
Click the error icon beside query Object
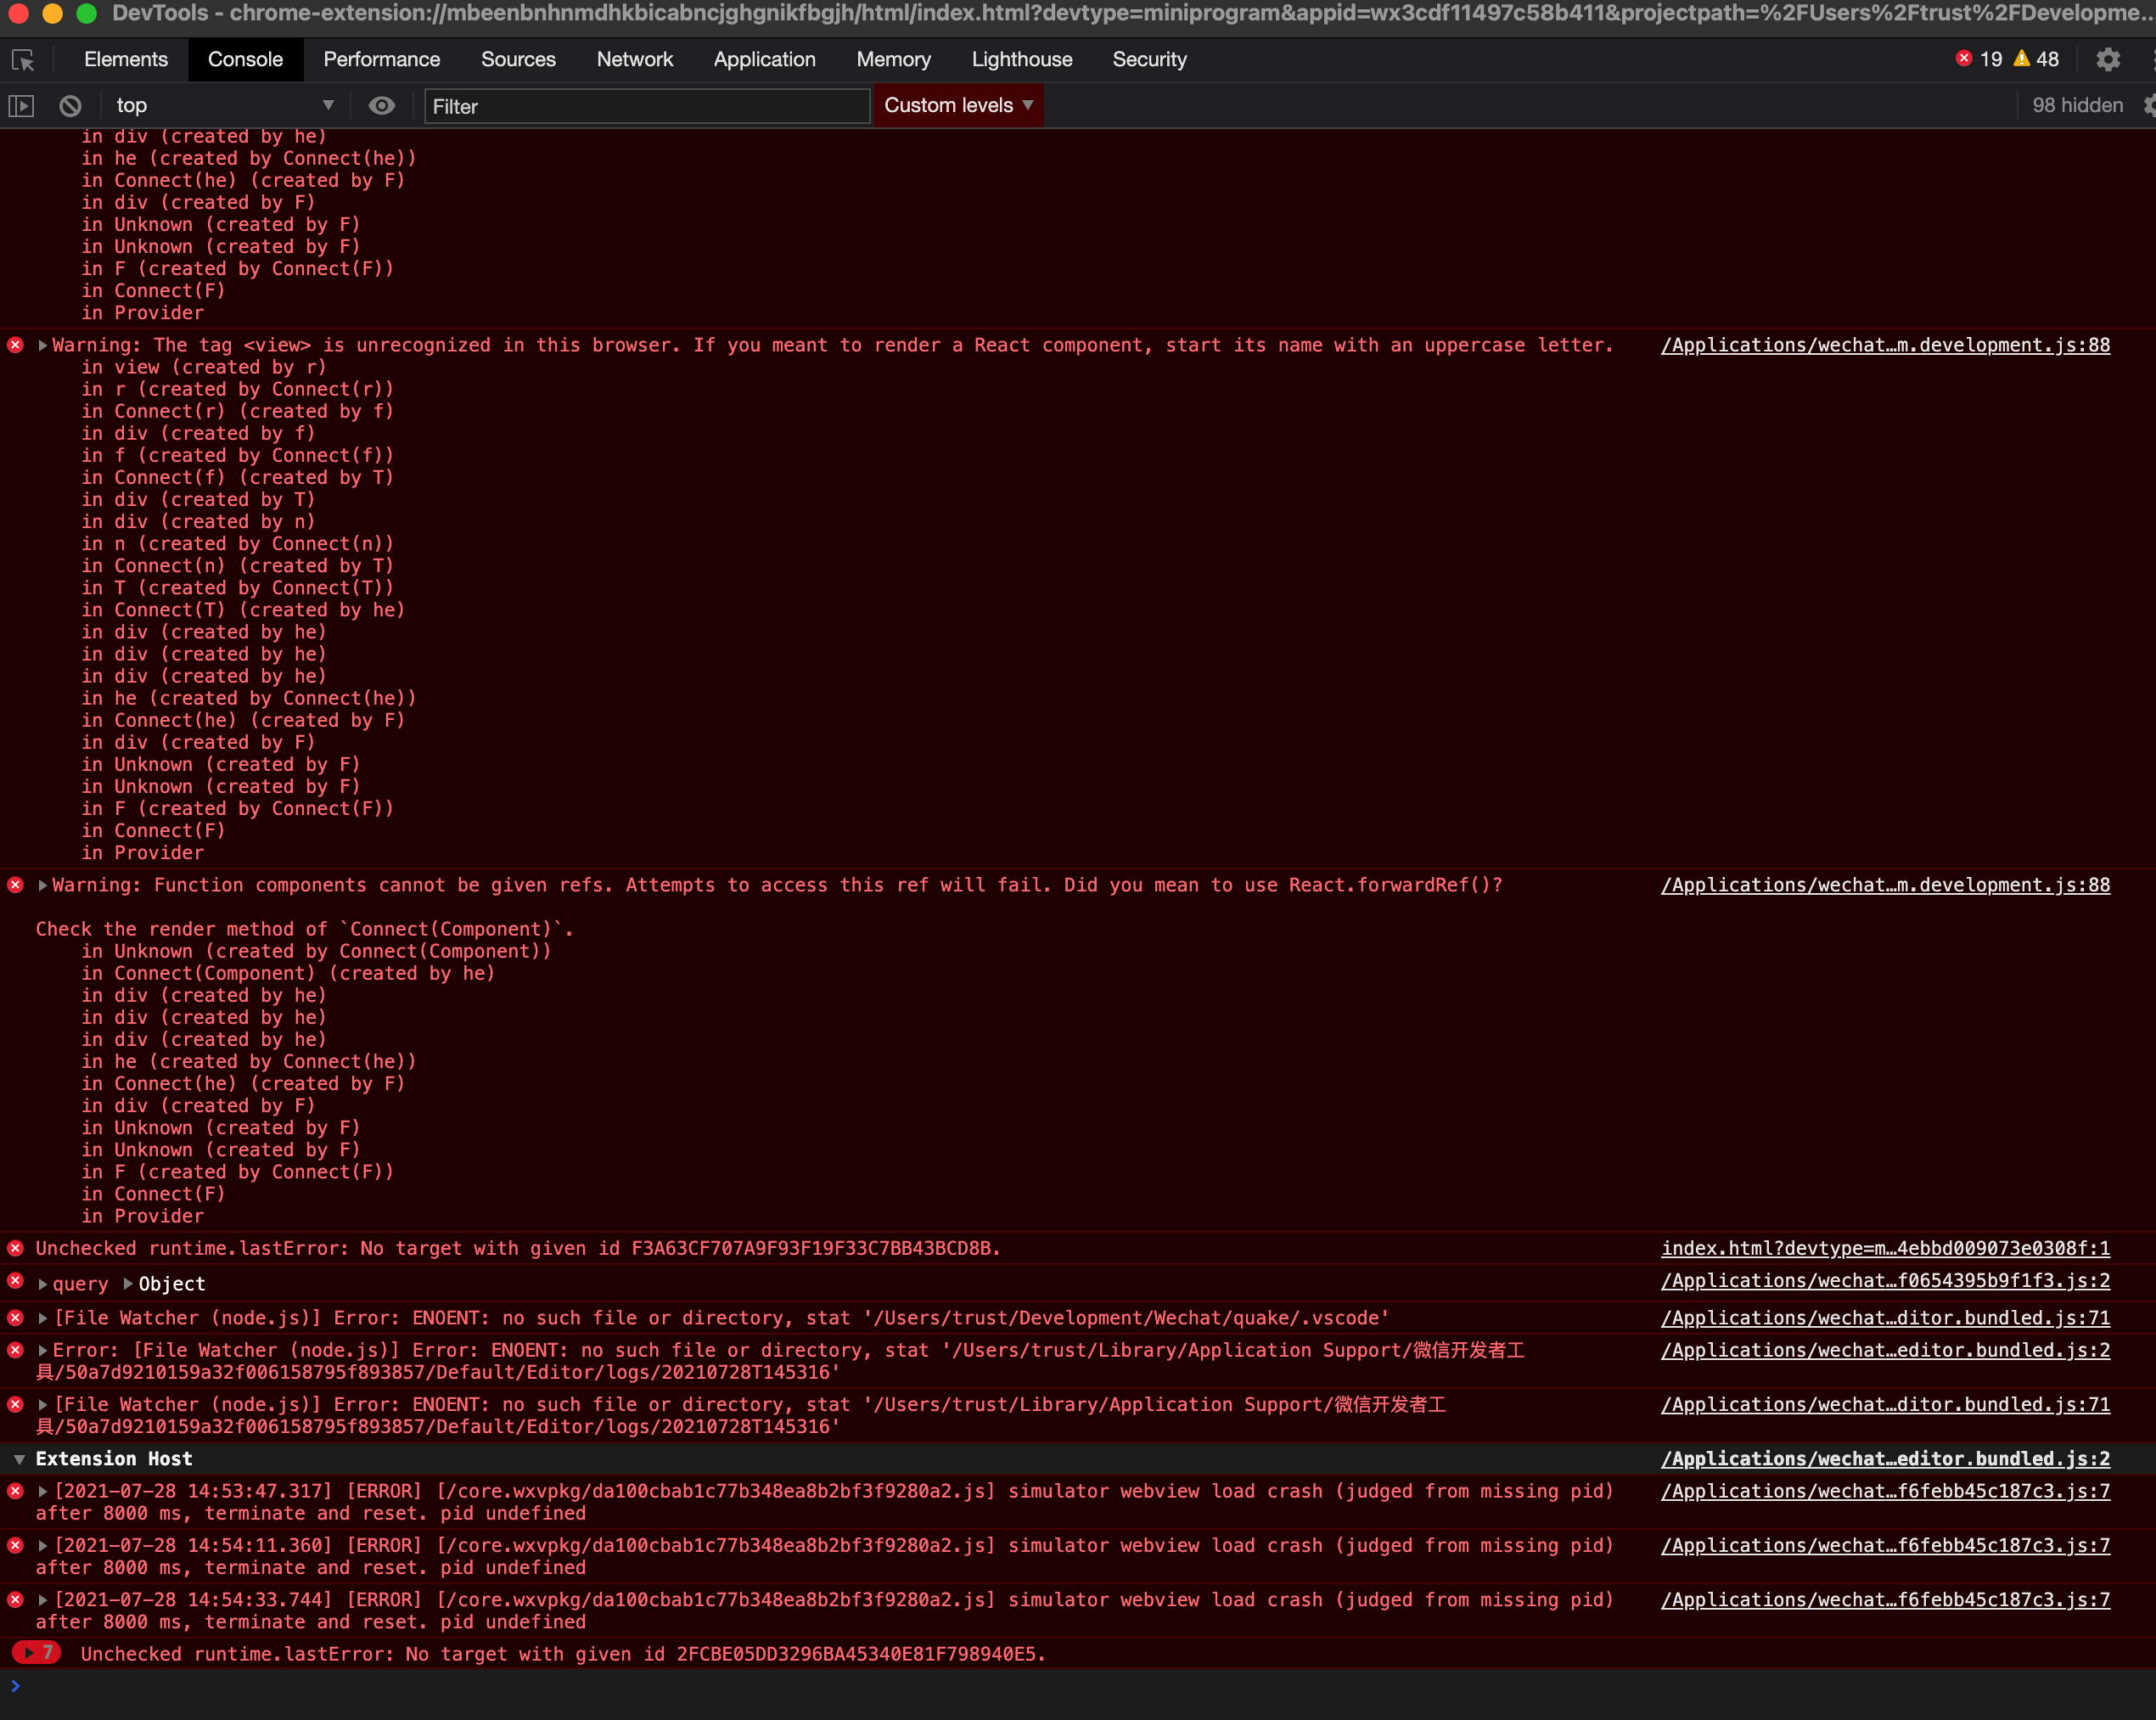[16, 1281]
